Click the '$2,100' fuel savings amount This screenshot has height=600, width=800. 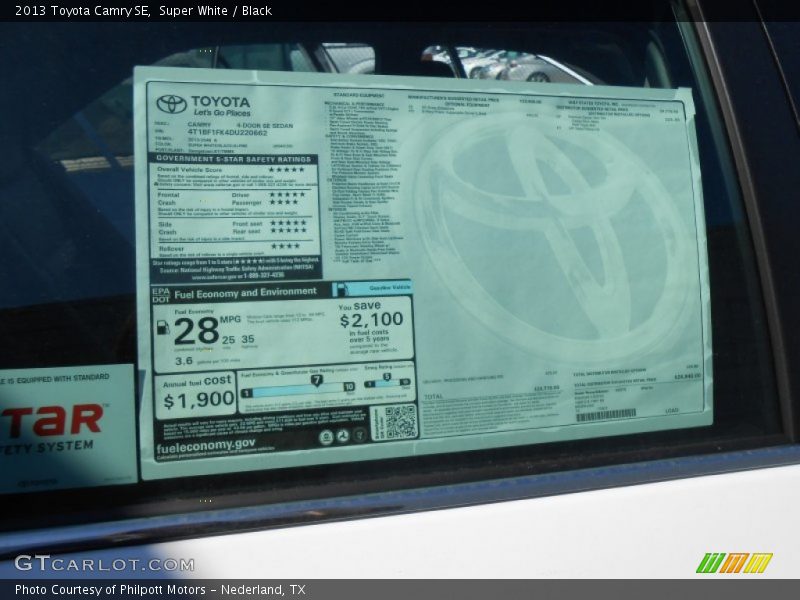pos(371,320)
